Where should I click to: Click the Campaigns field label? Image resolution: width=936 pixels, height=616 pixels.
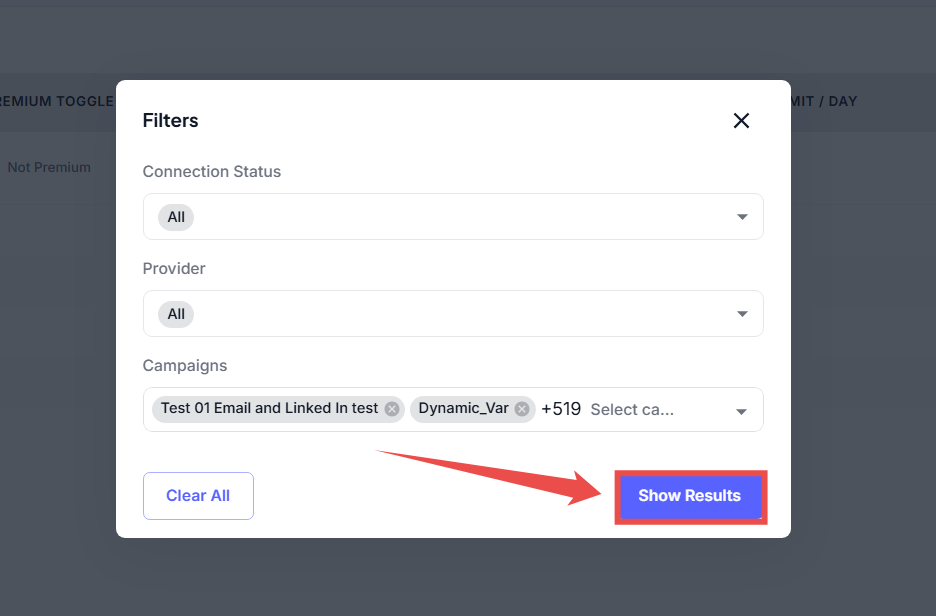pyautogui.click(x=185, y=366)
